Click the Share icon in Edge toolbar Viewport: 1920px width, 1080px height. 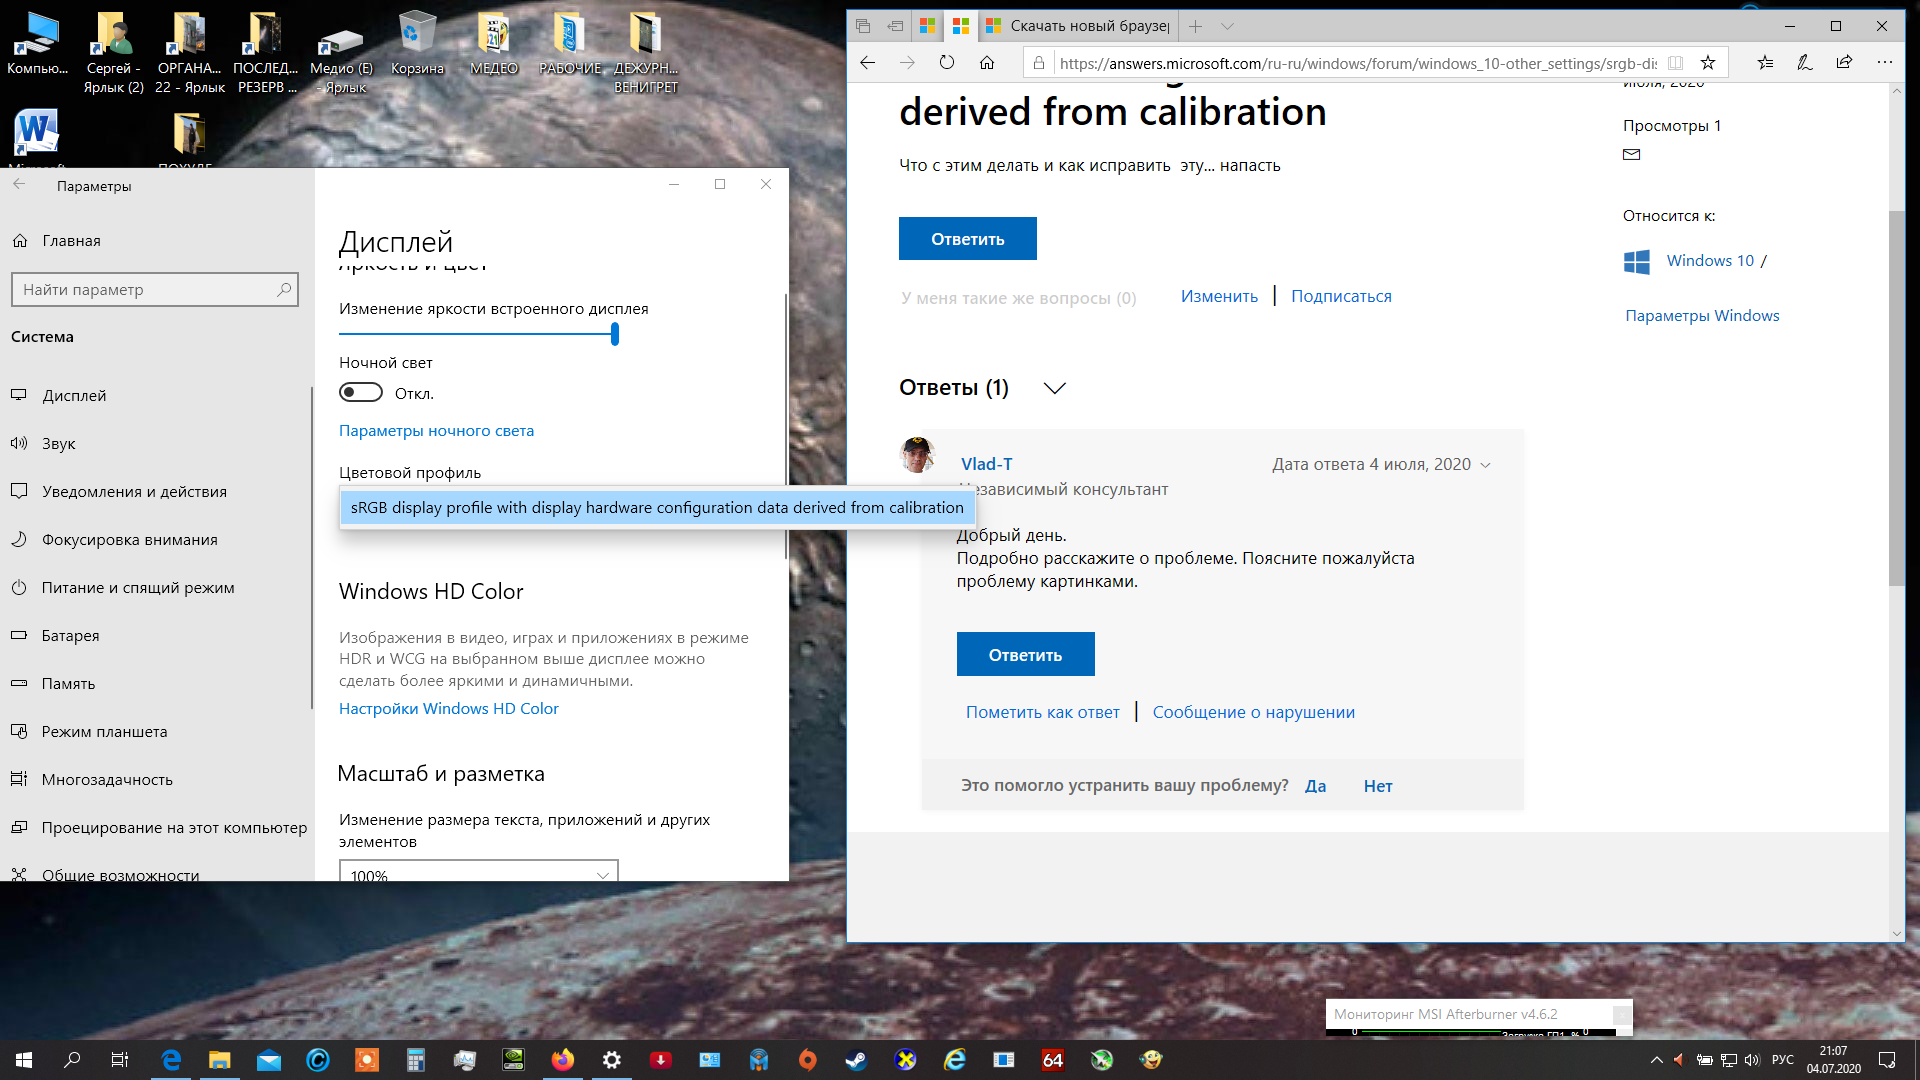1844,63
